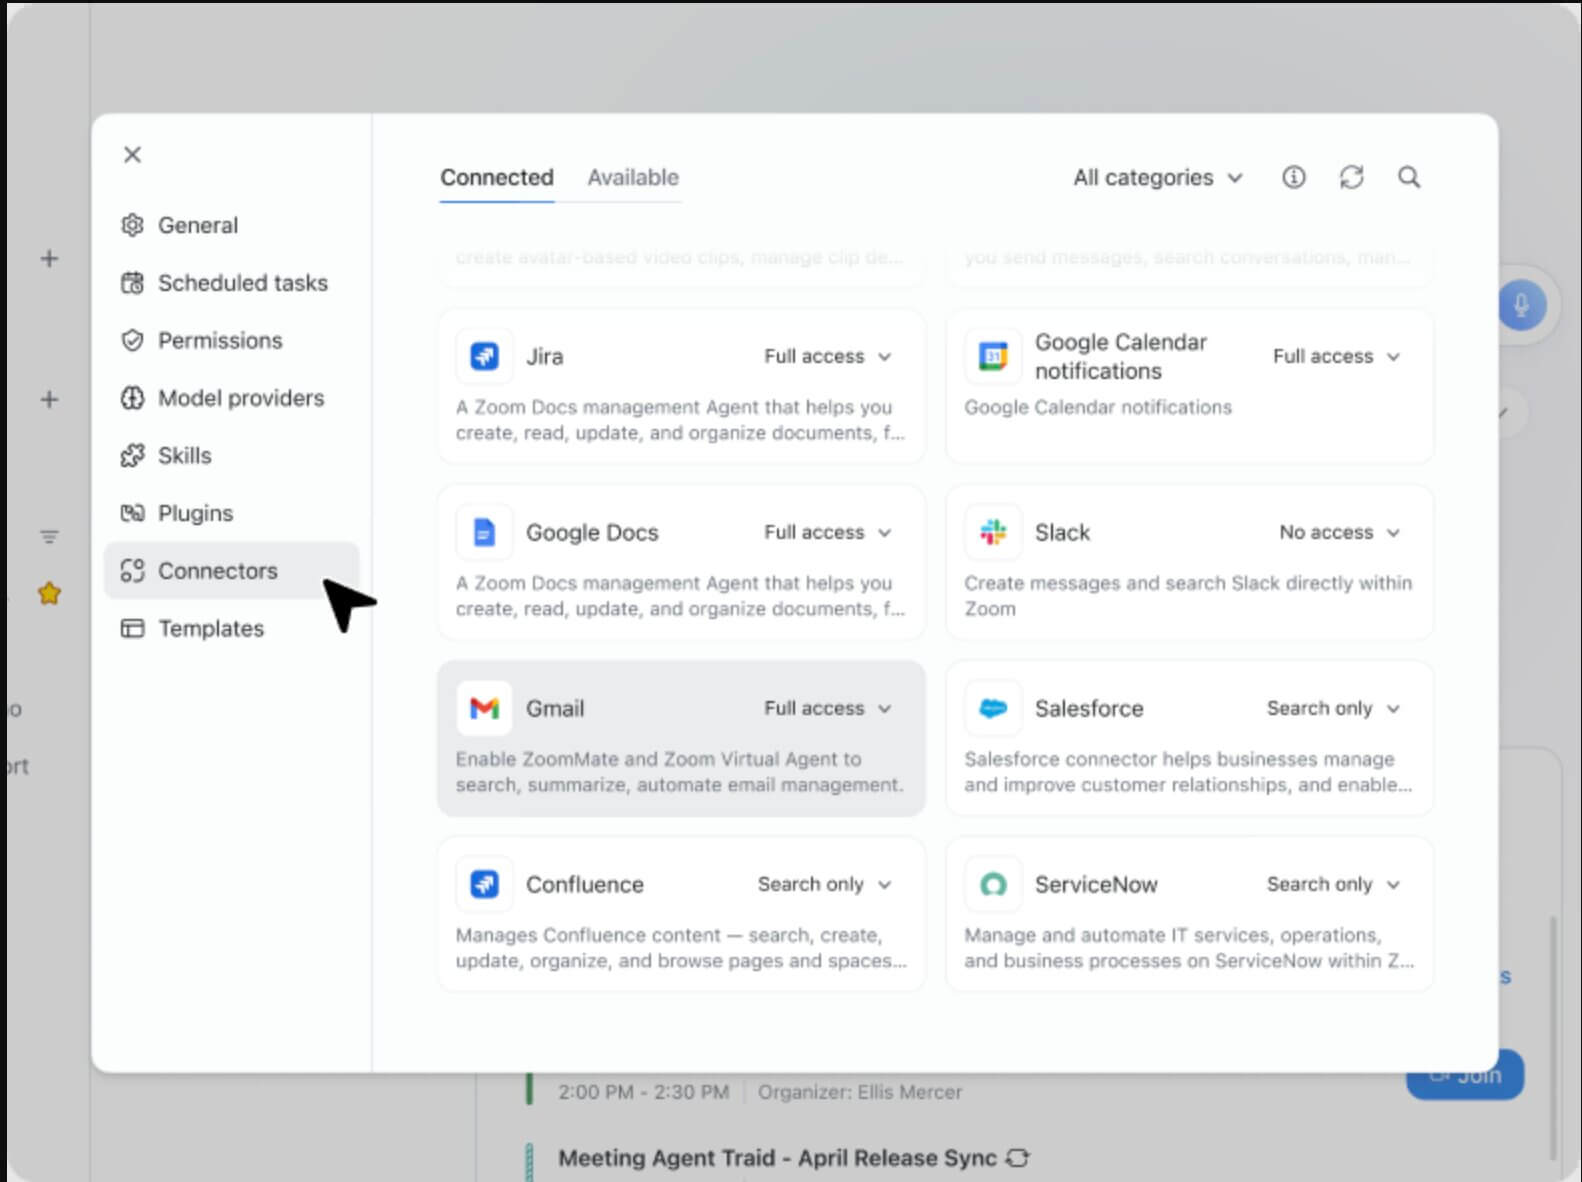Screen dimensions: 1582x1182
Task: Open Meeting Agent Traid April Release Sync
Action: coord(777,1158)
